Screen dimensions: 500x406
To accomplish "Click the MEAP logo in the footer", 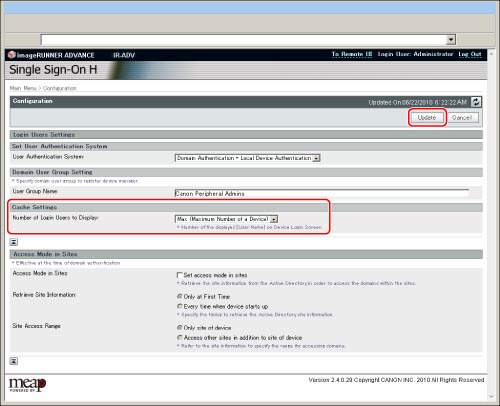I will pos(27,385).
